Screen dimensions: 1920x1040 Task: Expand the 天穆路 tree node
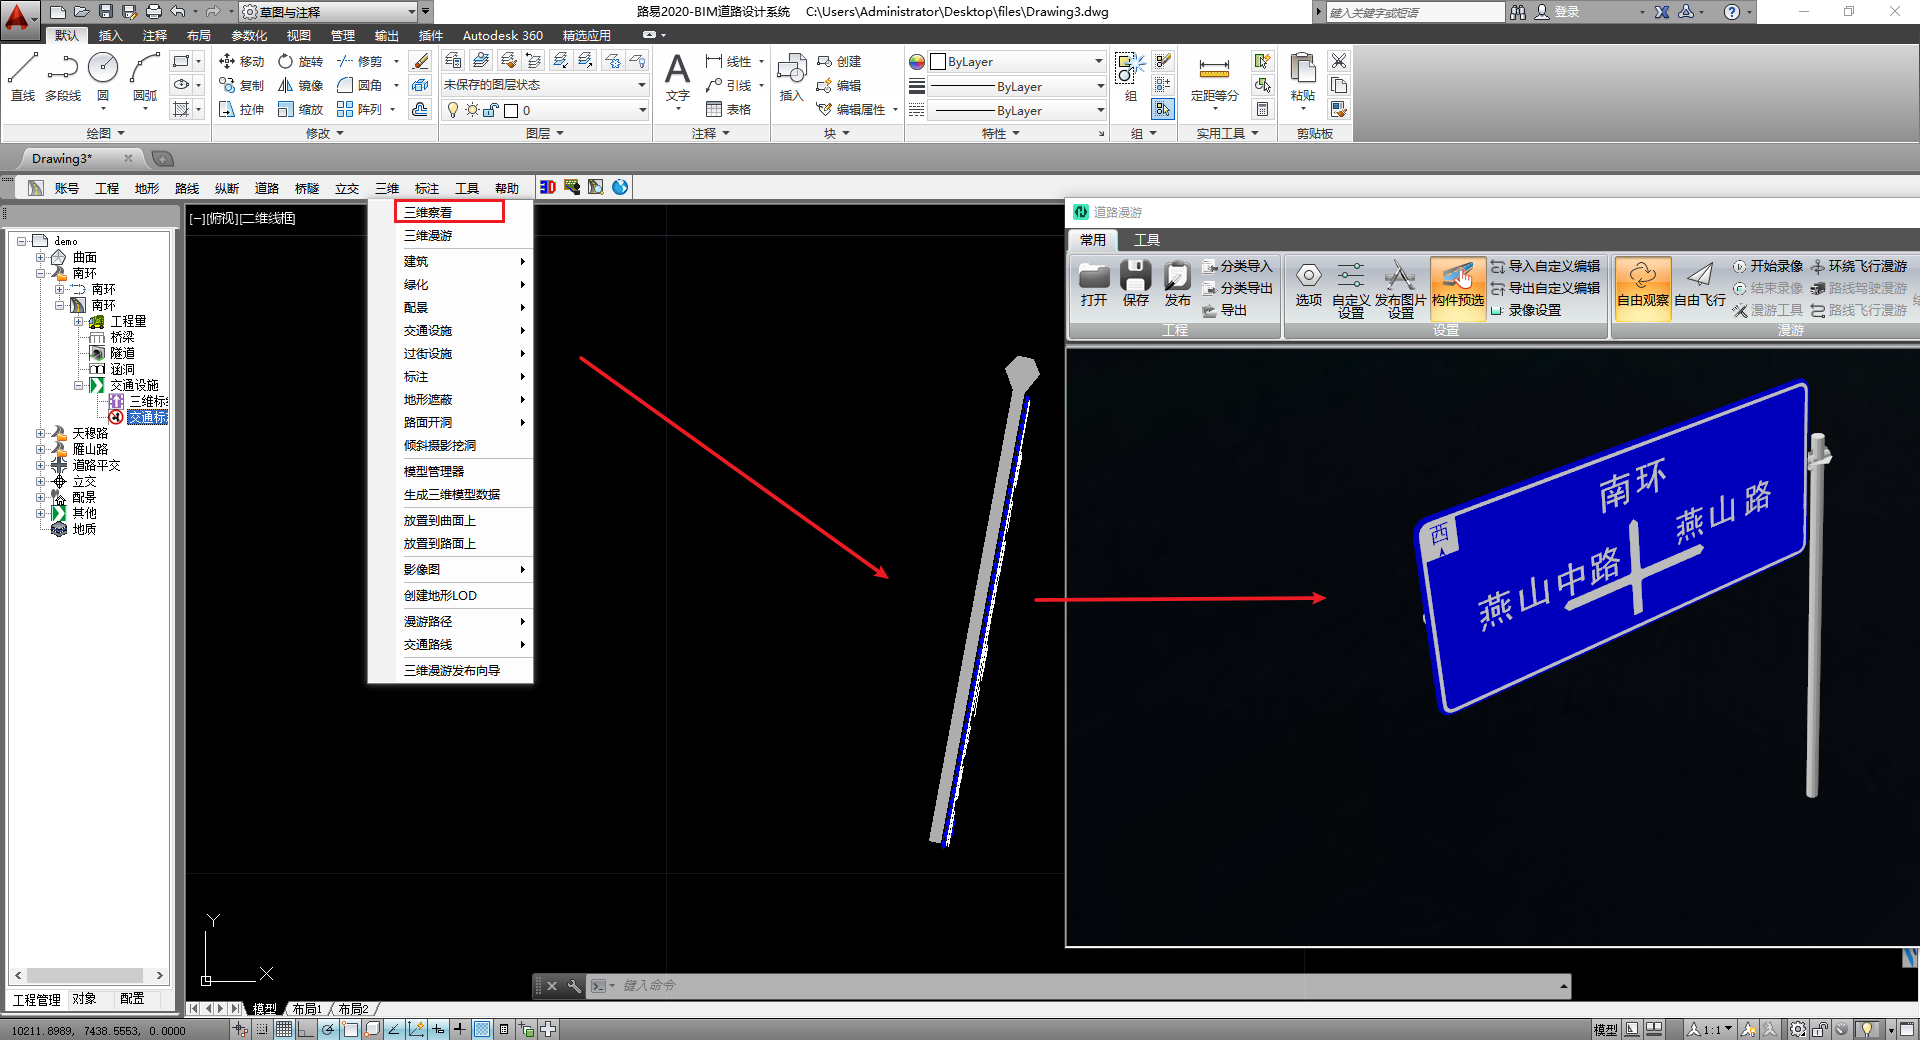(x=41, y=433)
